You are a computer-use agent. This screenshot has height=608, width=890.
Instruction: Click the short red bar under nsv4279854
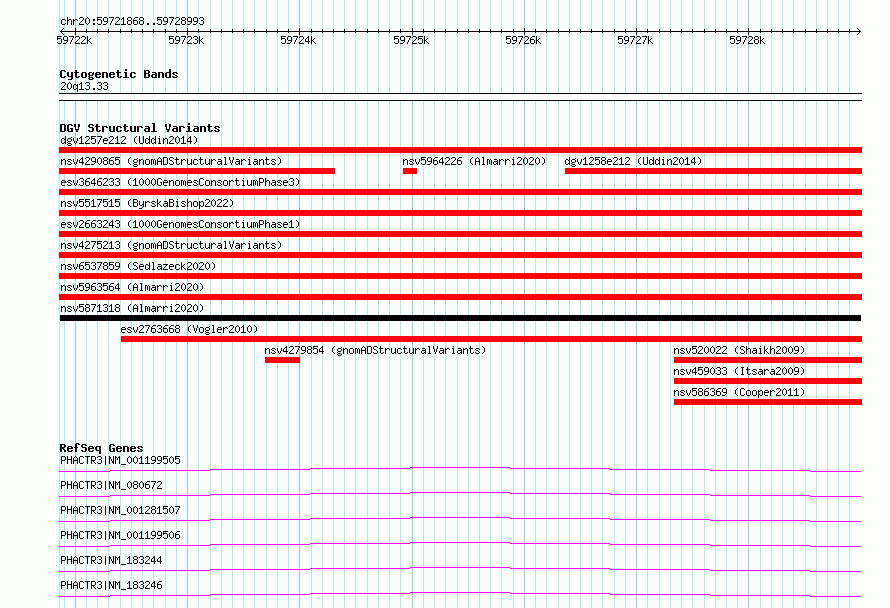(282, 360)
